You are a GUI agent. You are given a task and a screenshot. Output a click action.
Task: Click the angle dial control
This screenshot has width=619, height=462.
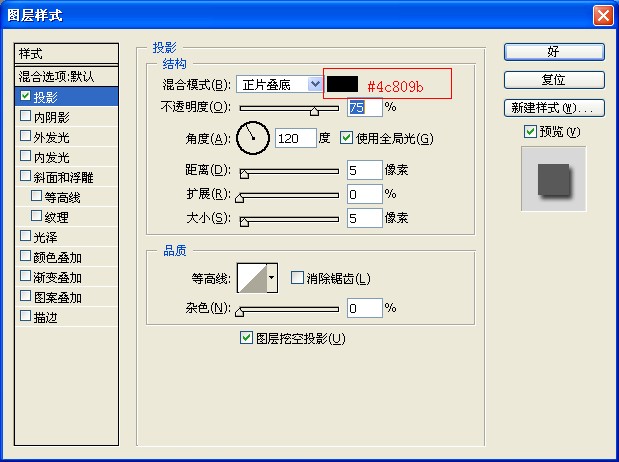pyautogui.click(x=253, y=138)
